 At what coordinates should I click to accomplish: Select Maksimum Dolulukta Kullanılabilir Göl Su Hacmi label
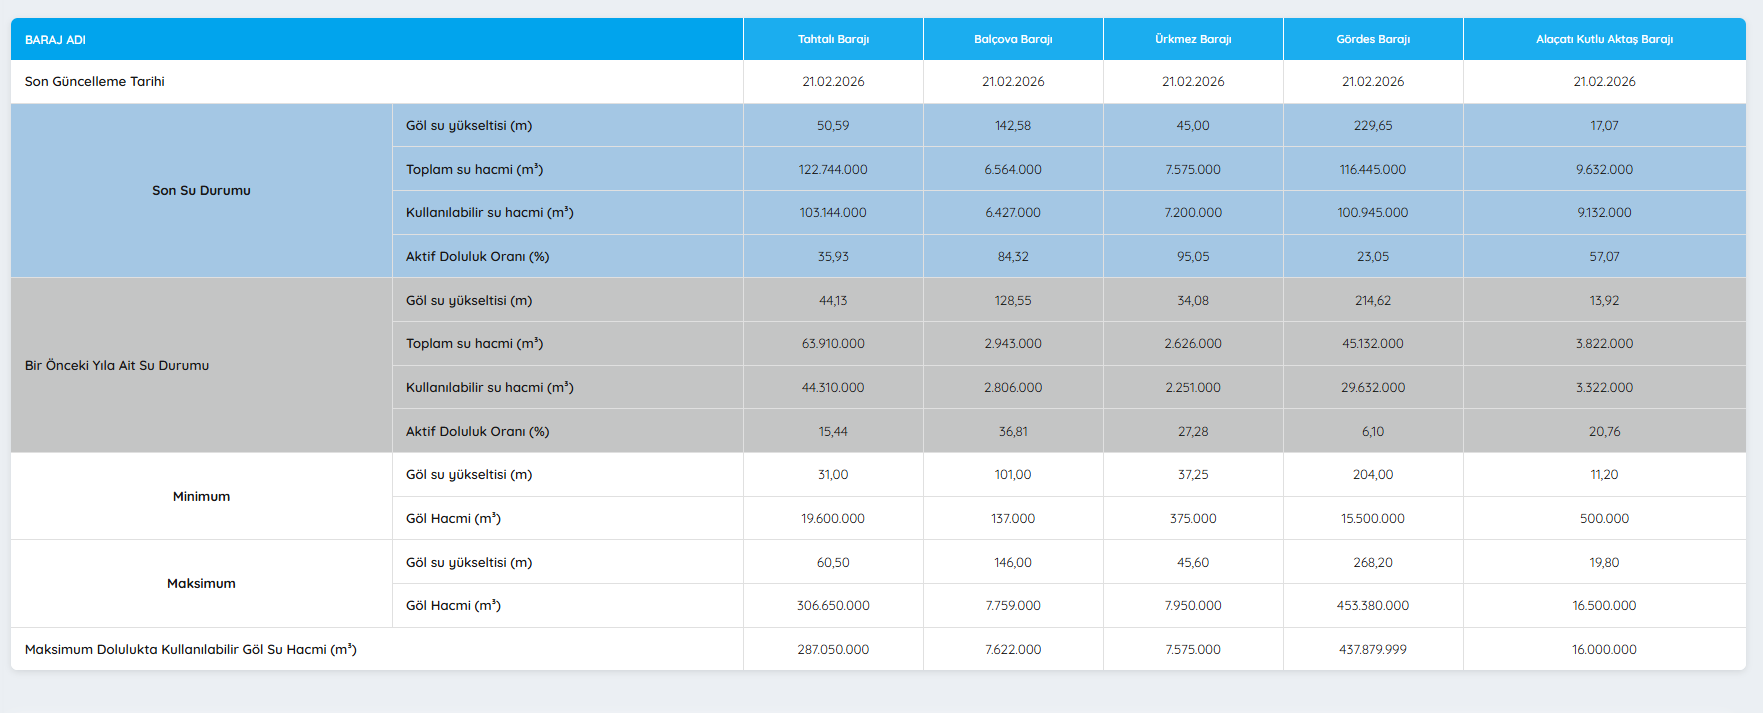(191, 650)
